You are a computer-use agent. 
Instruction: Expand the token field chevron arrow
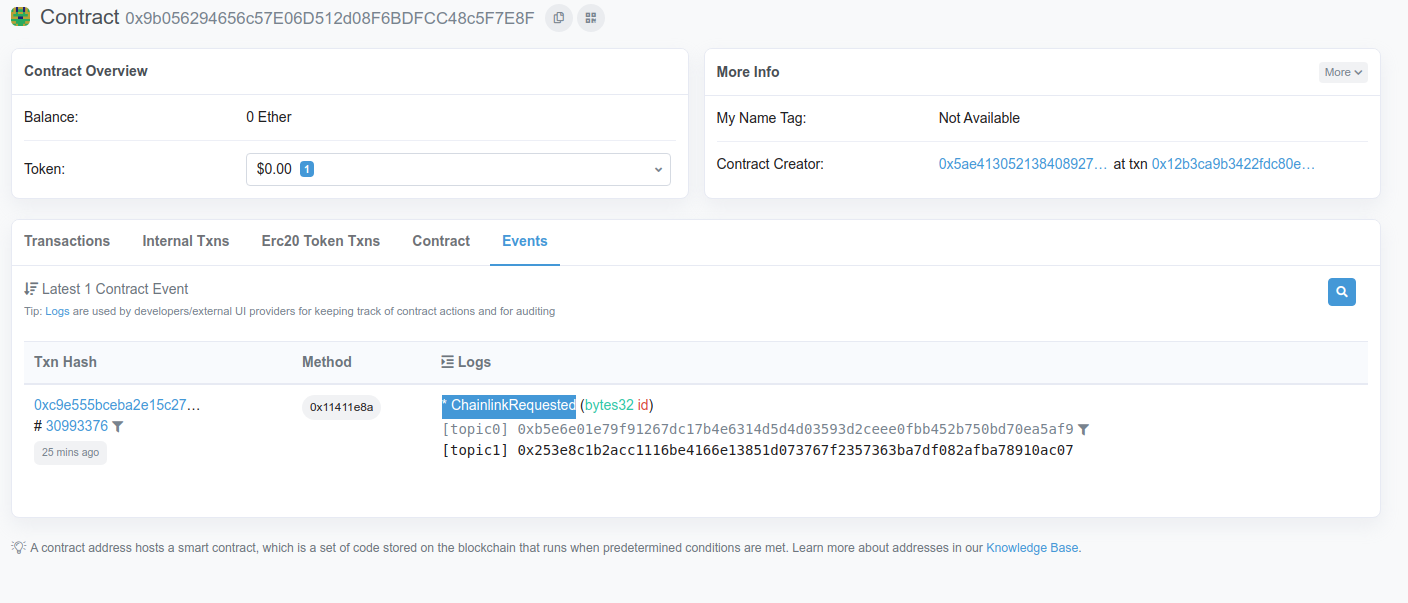659,168
